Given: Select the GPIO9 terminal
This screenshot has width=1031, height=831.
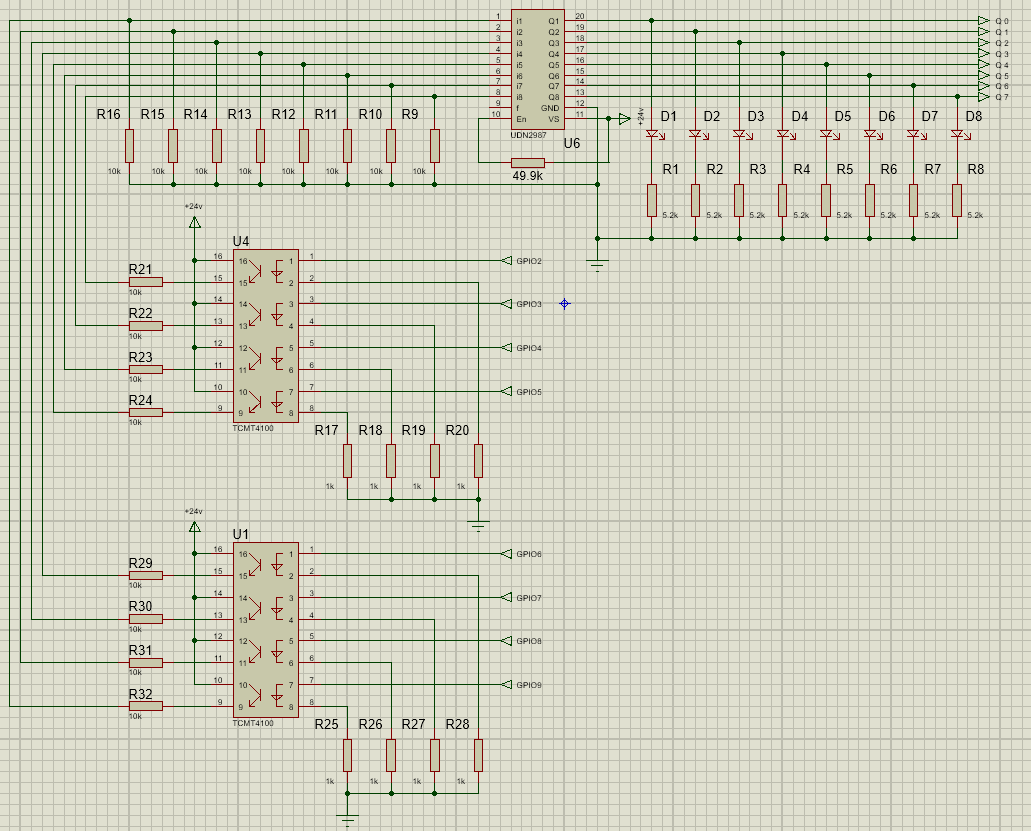Looking at the screenshot, I should pos(506,684).
